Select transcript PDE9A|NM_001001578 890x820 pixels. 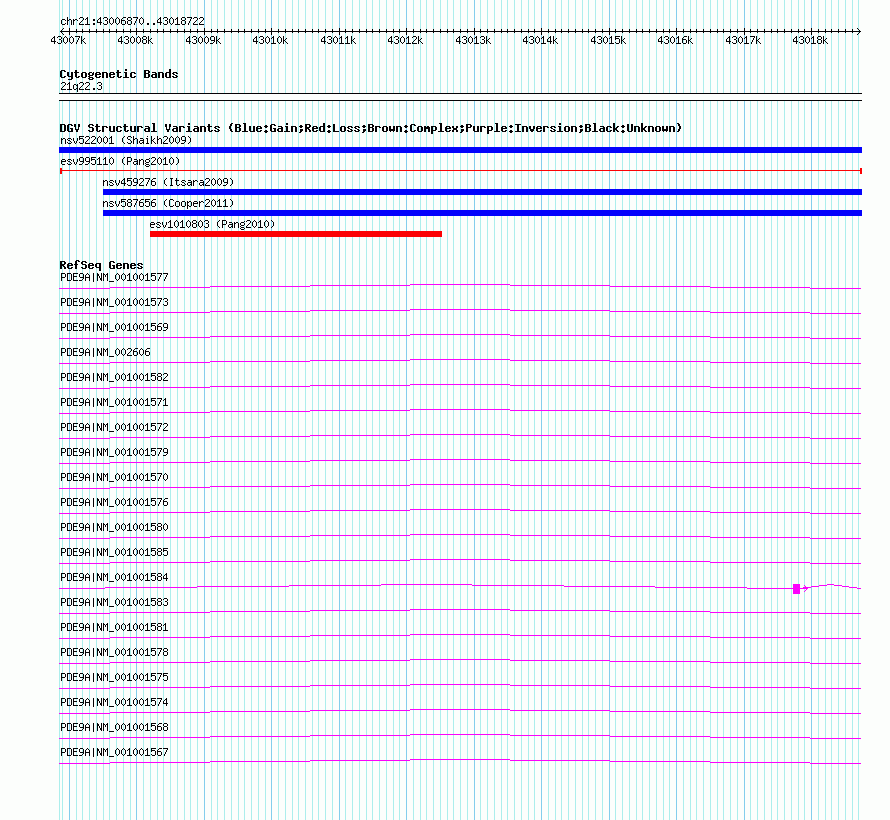[x=114, y=652]
